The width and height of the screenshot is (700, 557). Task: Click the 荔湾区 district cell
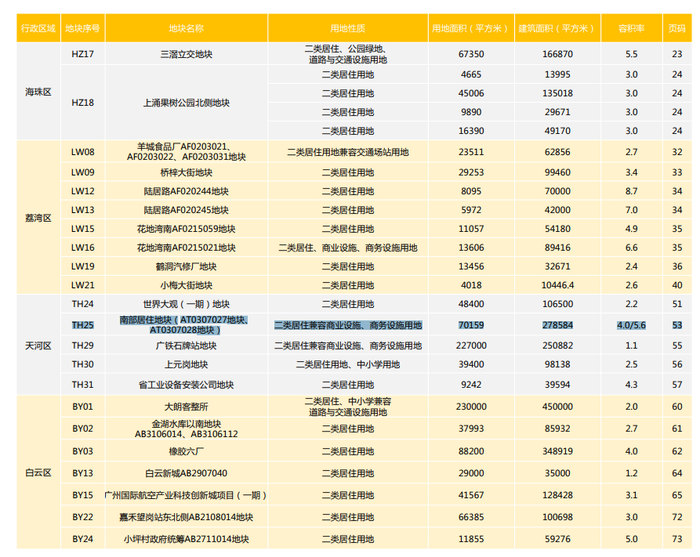tap(38, 218)
